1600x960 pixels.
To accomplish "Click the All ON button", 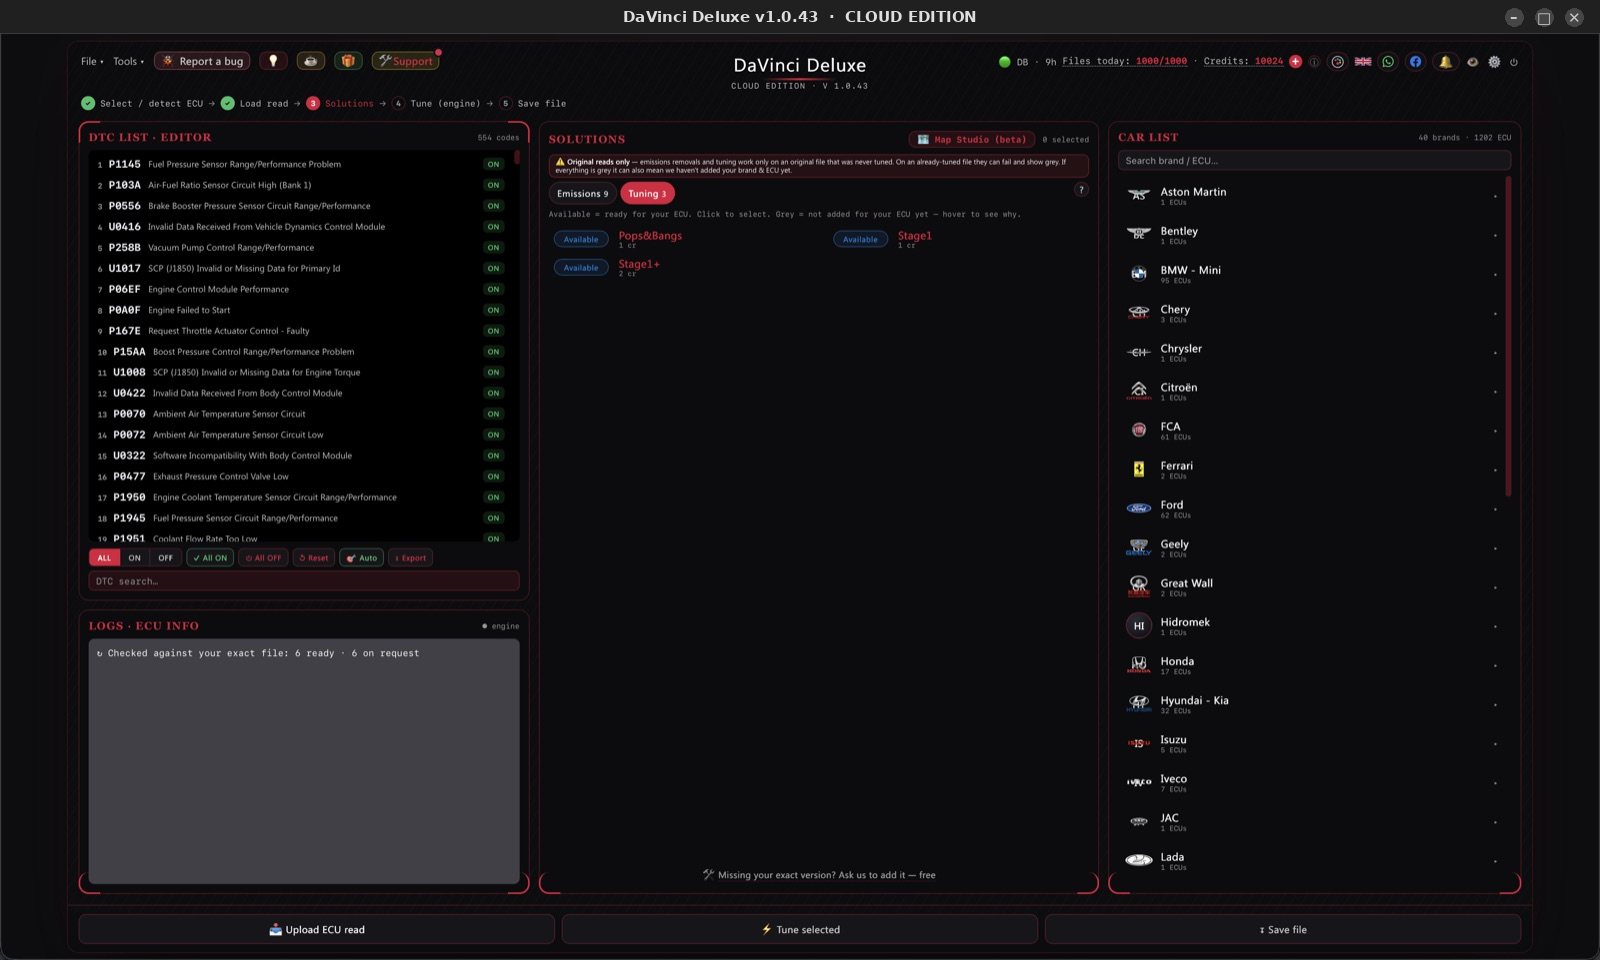I will [x=210, y=558].
